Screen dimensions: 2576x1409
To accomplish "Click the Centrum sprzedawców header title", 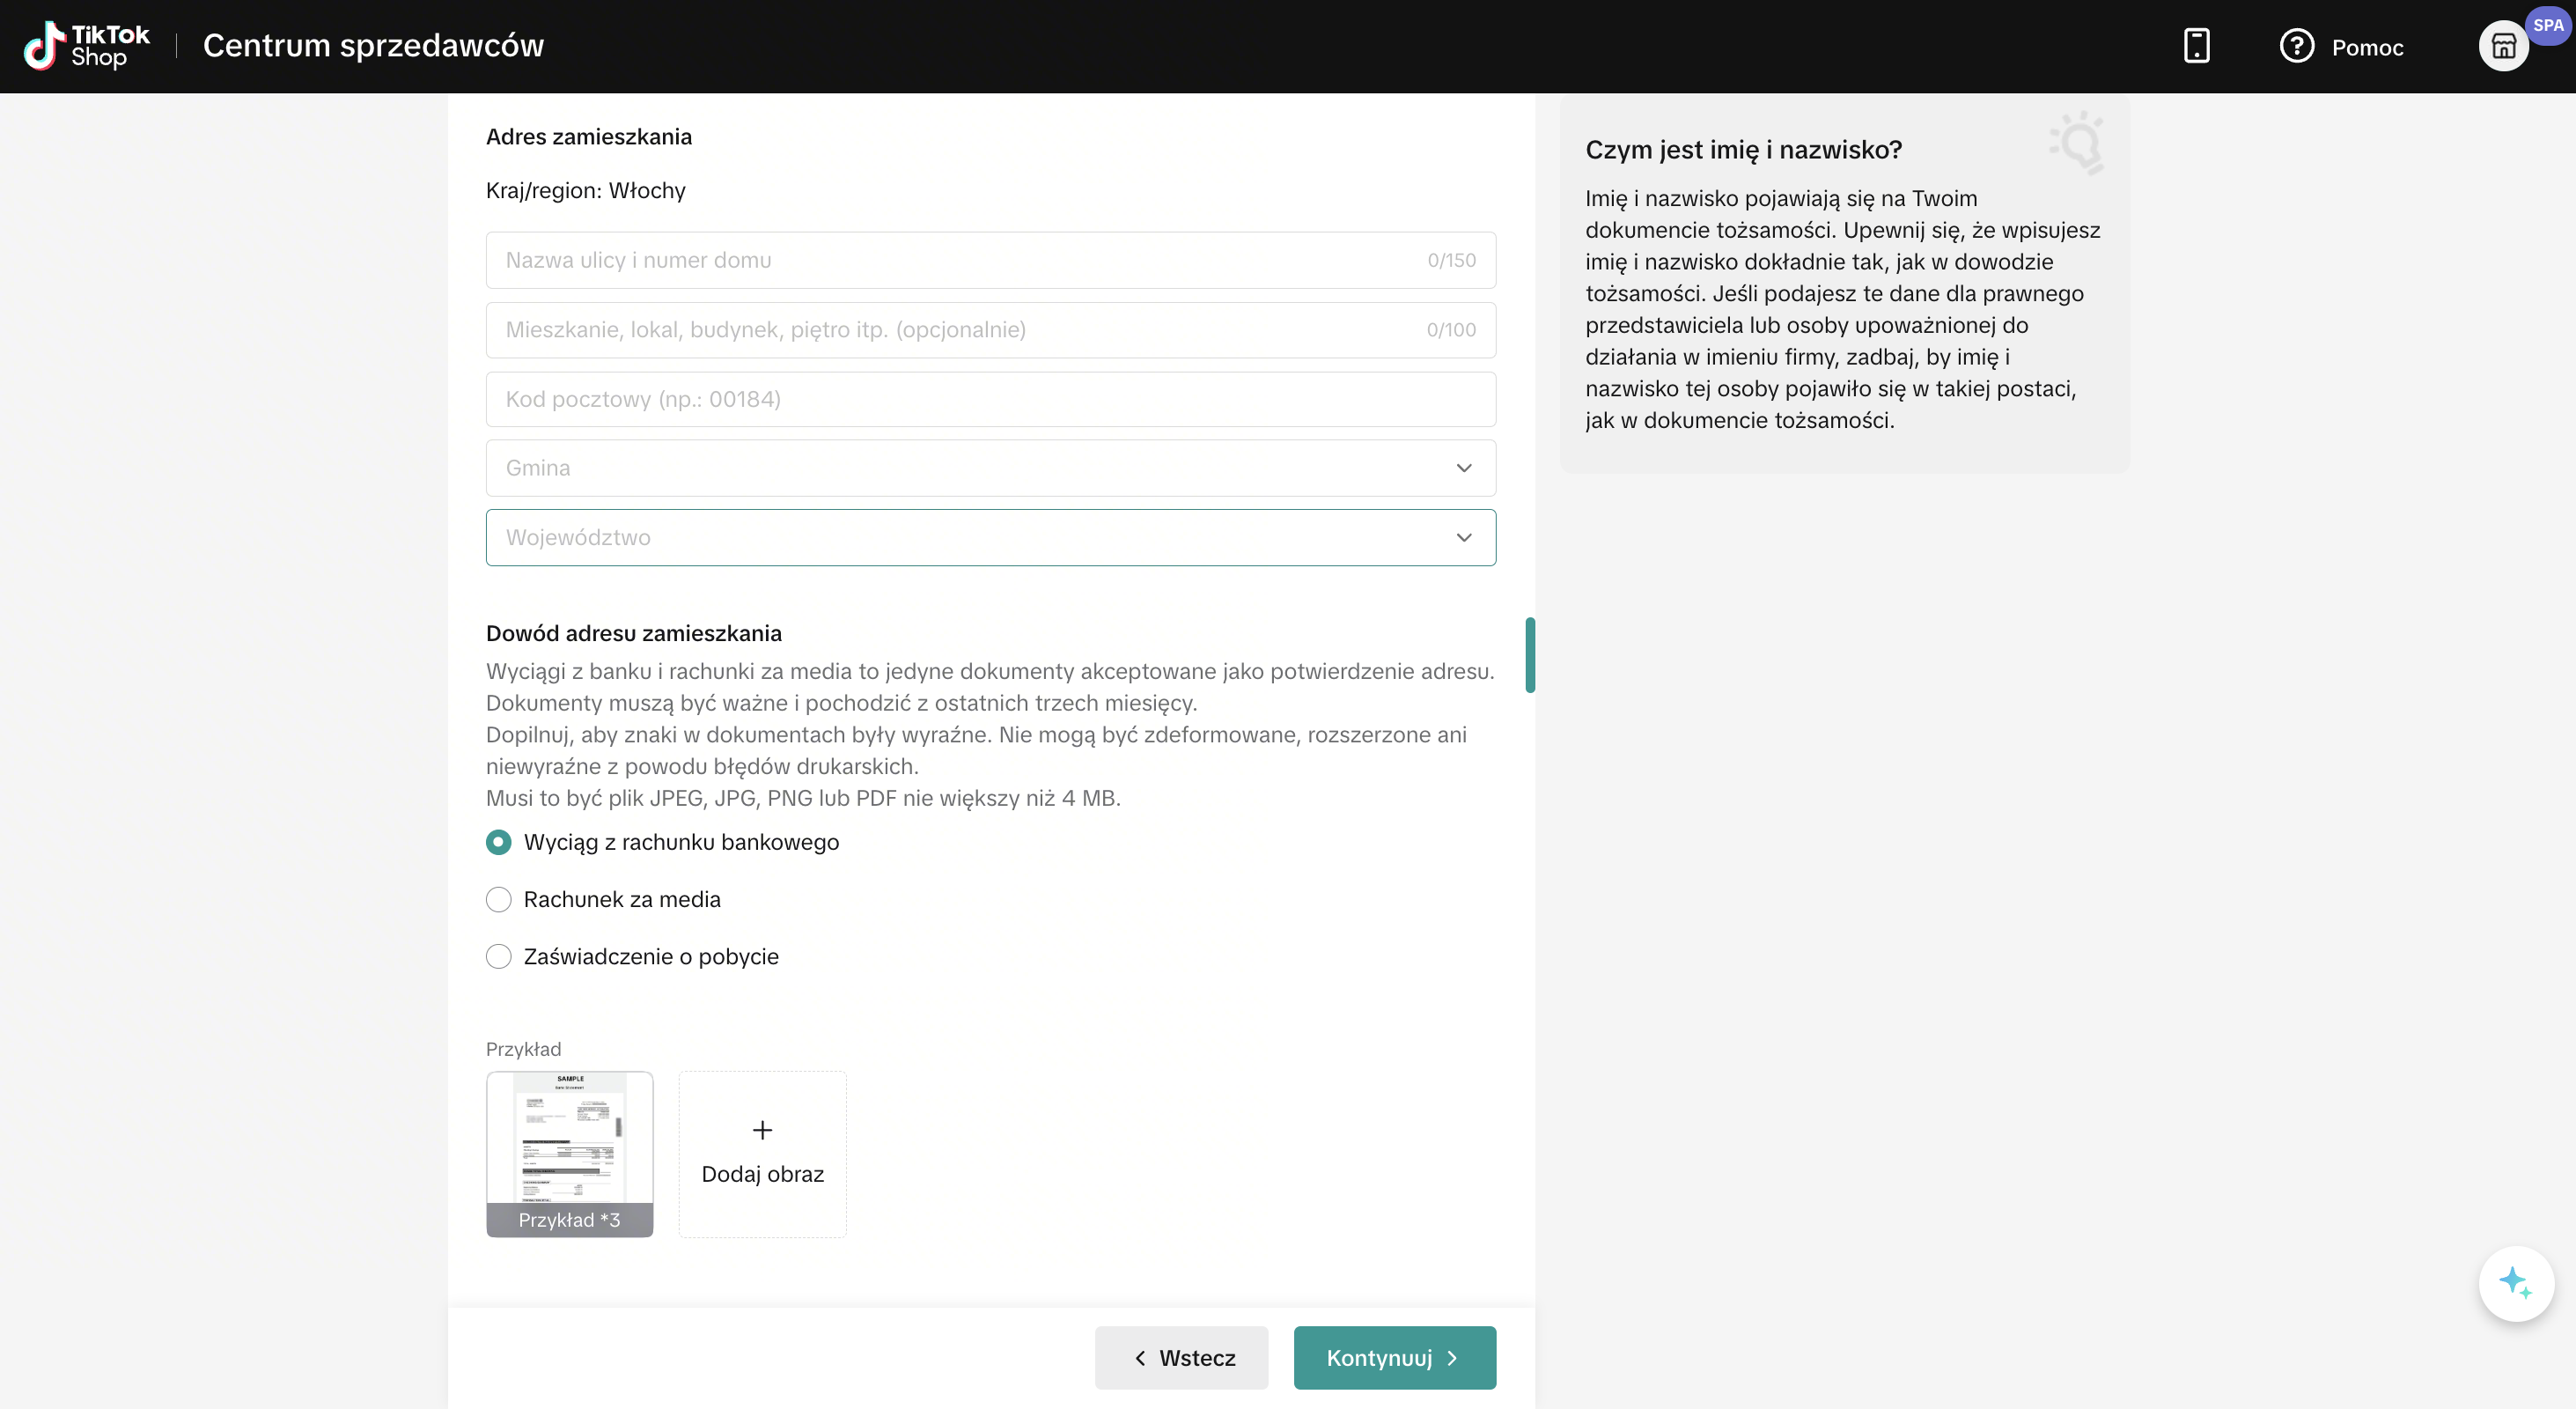I will click(x=373, y=46).
